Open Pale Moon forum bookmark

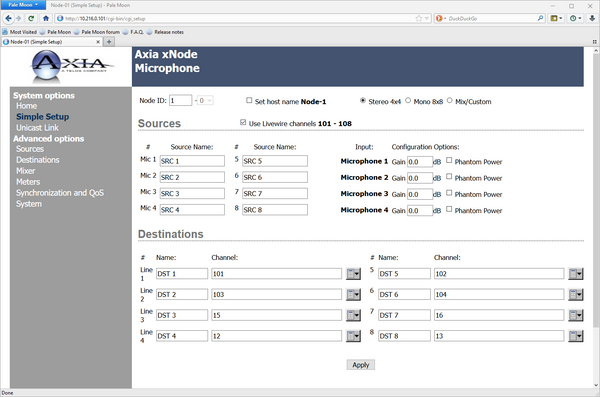point(96,32)
